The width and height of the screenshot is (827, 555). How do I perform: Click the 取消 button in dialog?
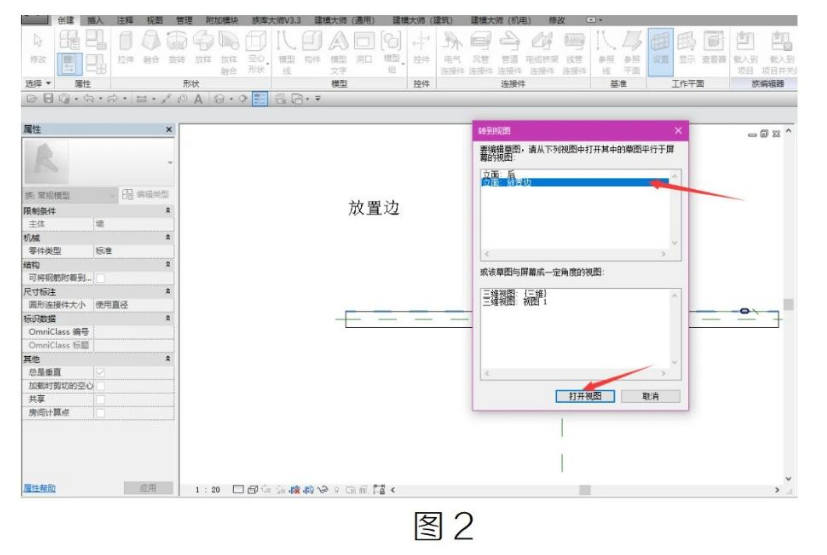point(651,396)
